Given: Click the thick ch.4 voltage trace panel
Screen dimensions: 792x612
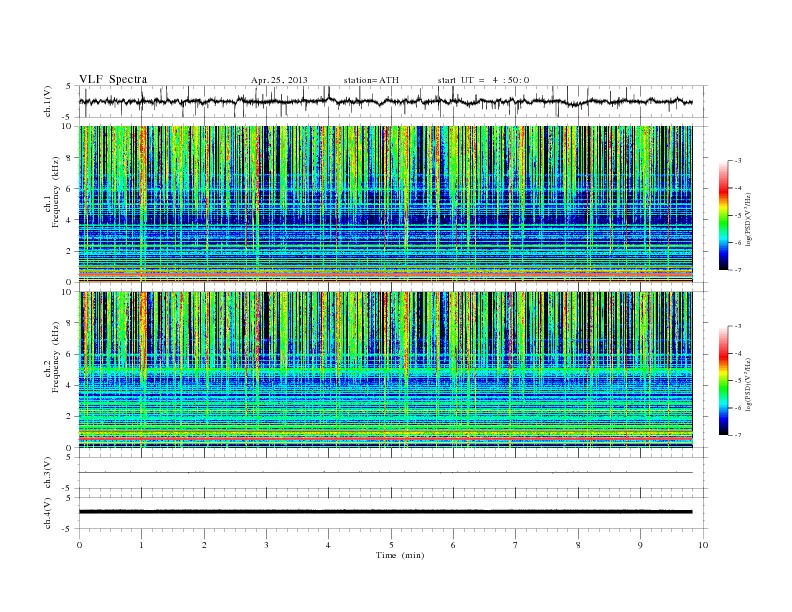Looking at the screenshot, I should (393, 513).
